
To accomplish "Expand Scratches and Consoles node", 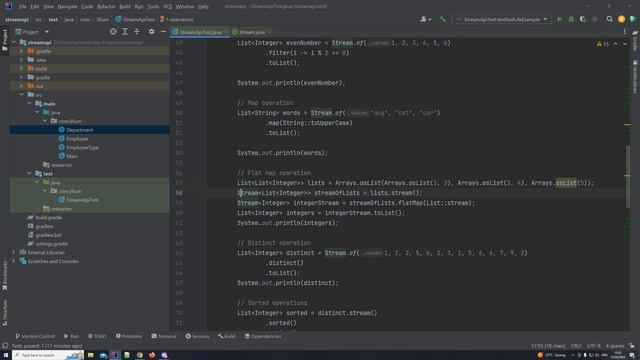I will point(14,261).
